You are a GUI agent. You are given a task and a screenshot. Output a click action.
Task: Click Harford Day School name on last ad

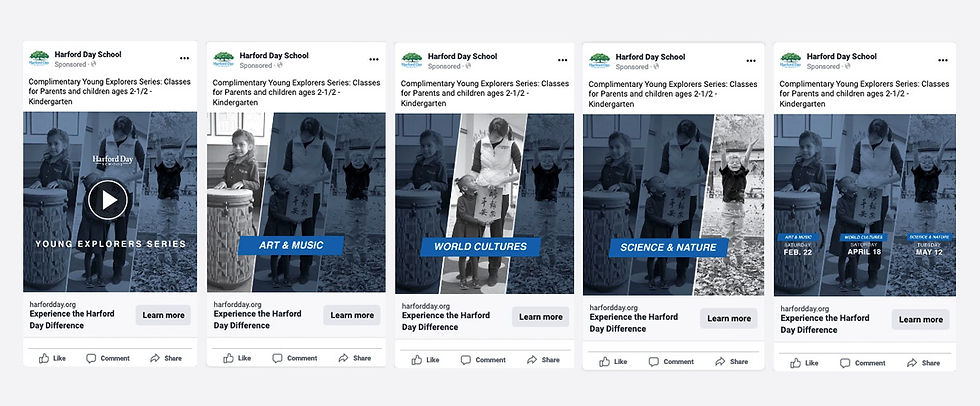[841, 56]
